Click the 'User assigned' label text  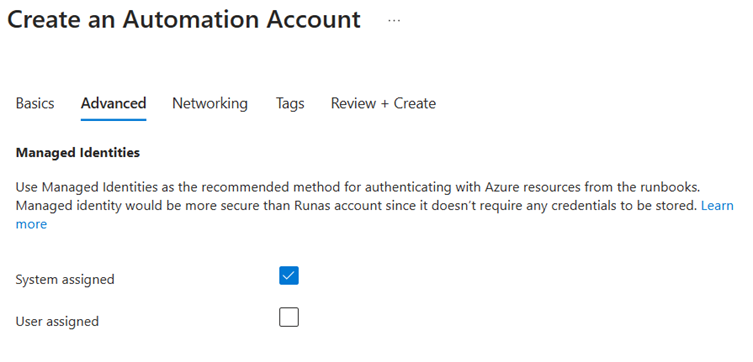click(x=57, y=321)
